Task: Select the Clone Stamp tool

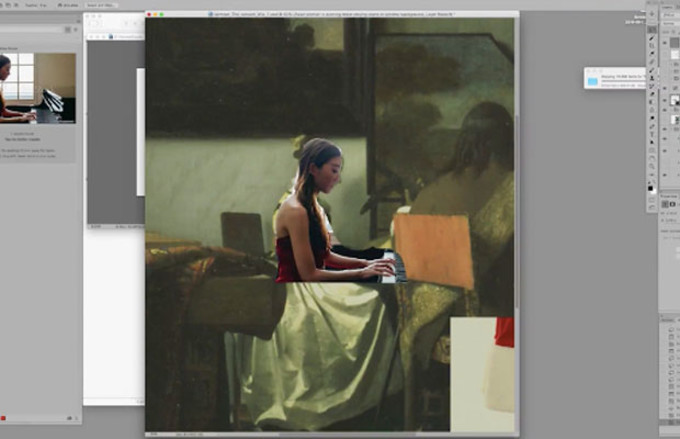Action: (652, 78)
